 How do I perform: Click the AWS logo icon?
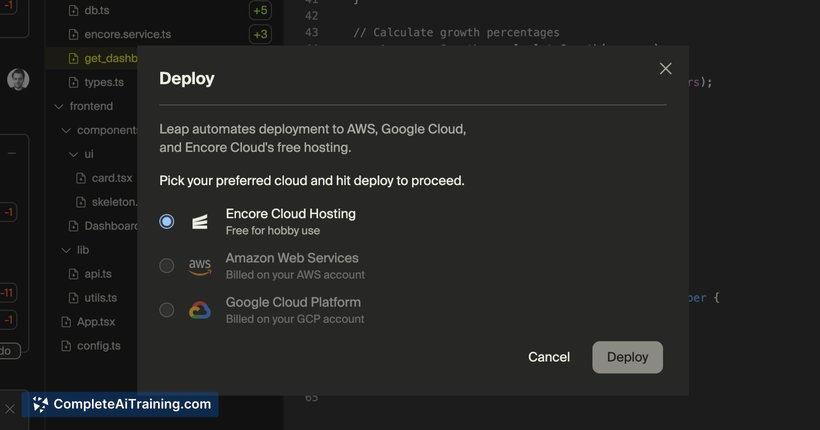click(200, 266)
